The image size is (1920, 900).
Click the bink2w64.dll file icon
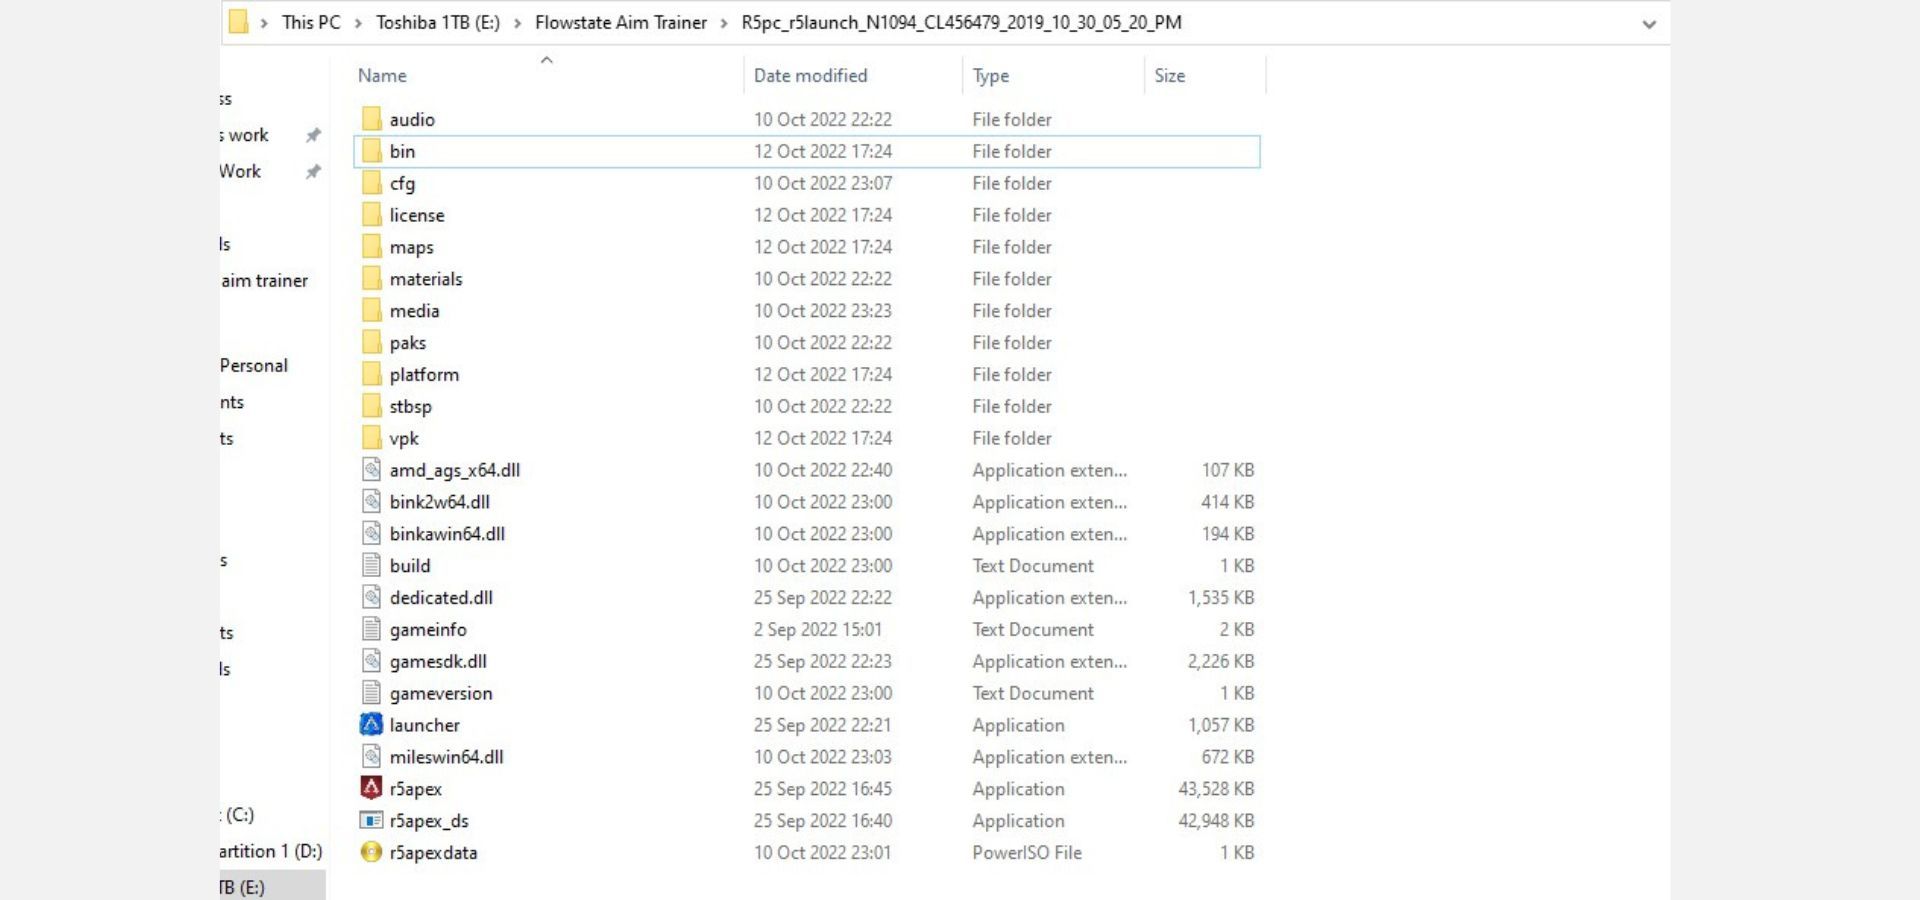371,502
